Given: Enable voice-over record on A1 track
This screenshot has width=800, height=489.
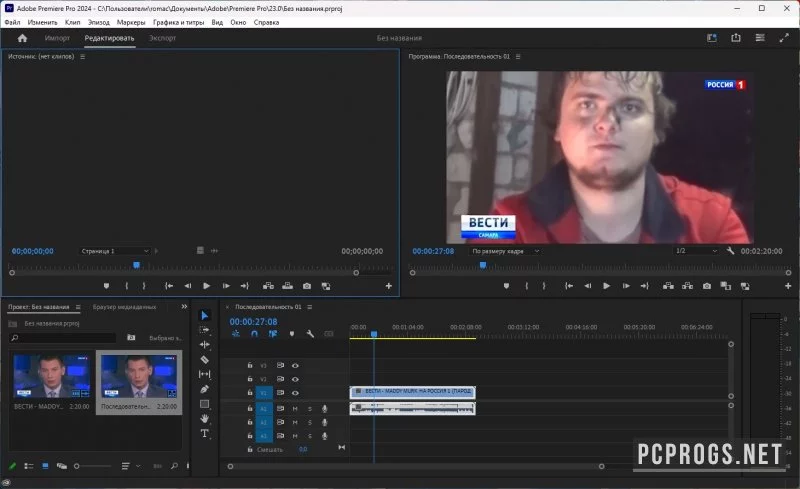Looking at the screenshot, I should 324,408.
